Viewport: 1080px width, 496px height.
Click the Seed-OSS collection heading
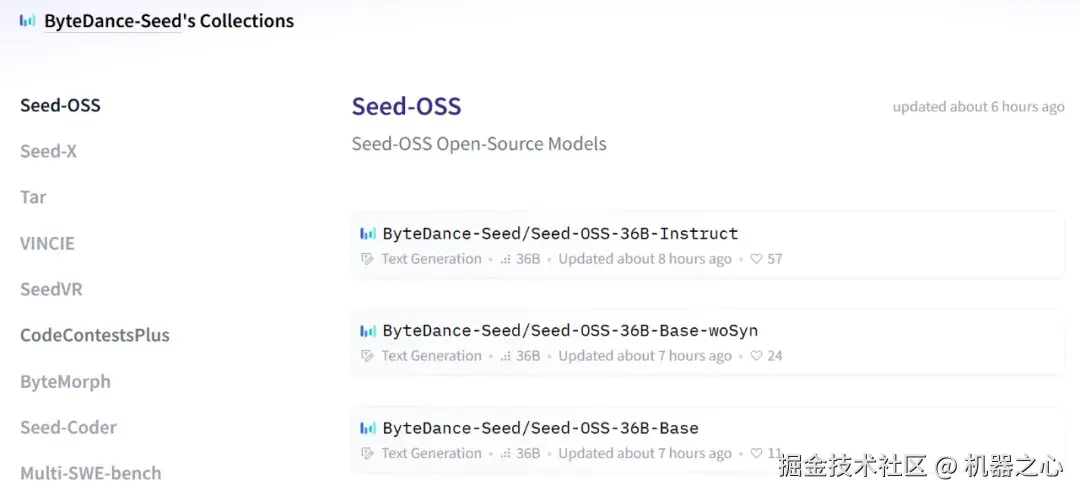pyautogui.click(x=406, y=107)
